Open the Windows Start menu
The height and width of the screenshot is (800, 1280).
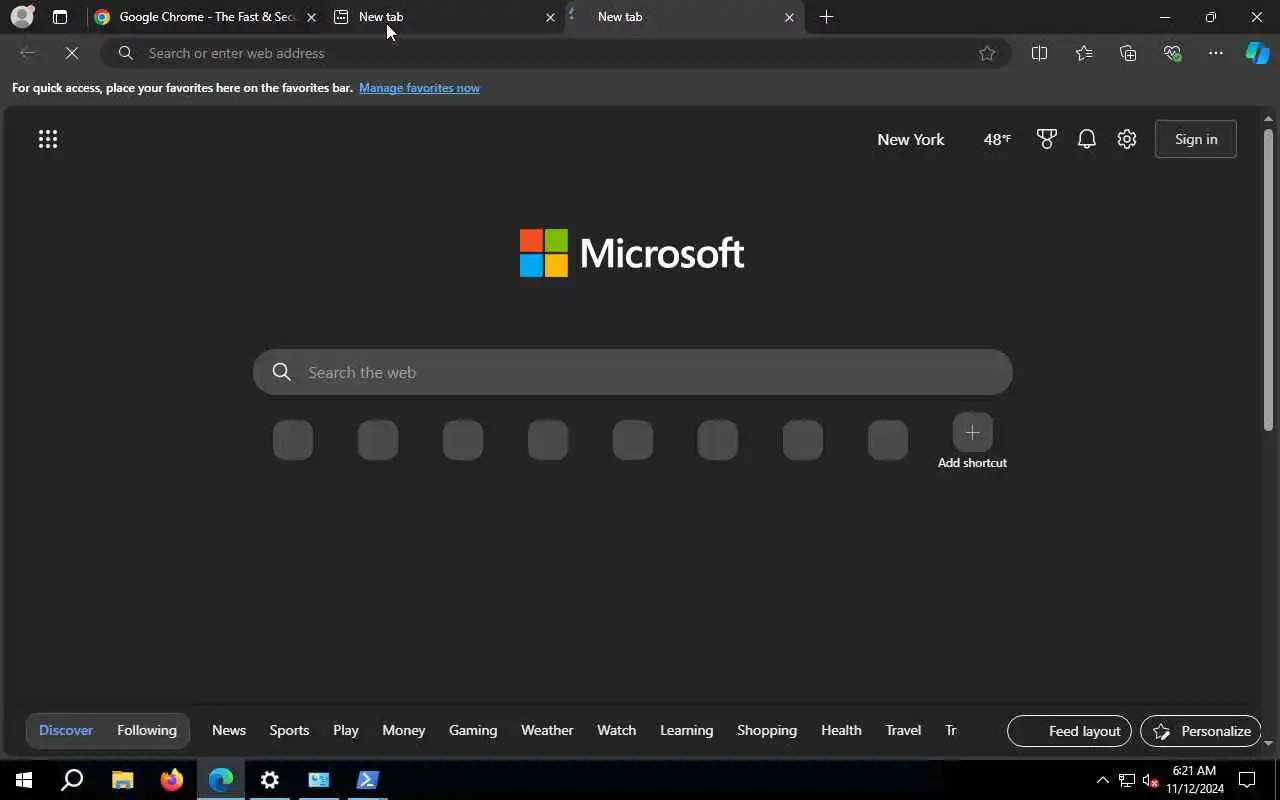click(x=24, y=780)
